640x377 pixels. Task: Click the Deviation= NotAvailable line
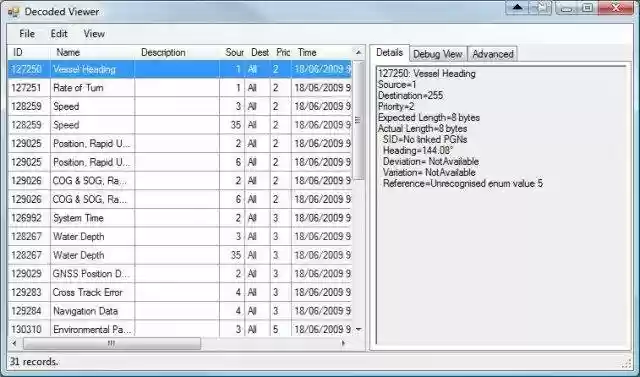pyautogui.click(x=431, y=162)
